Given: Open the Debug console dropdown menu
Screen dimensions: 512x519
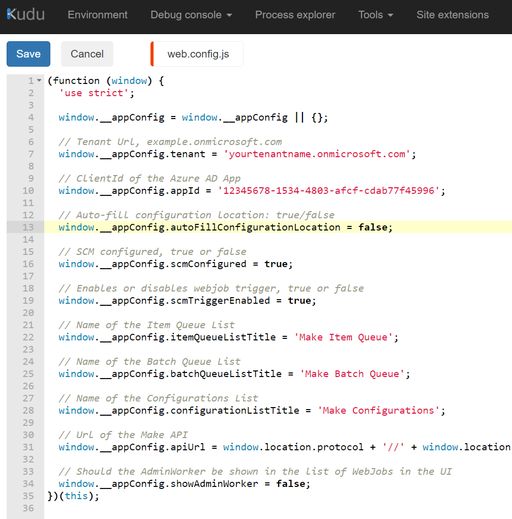Looking at the screenshot, I should pos(191,15).
